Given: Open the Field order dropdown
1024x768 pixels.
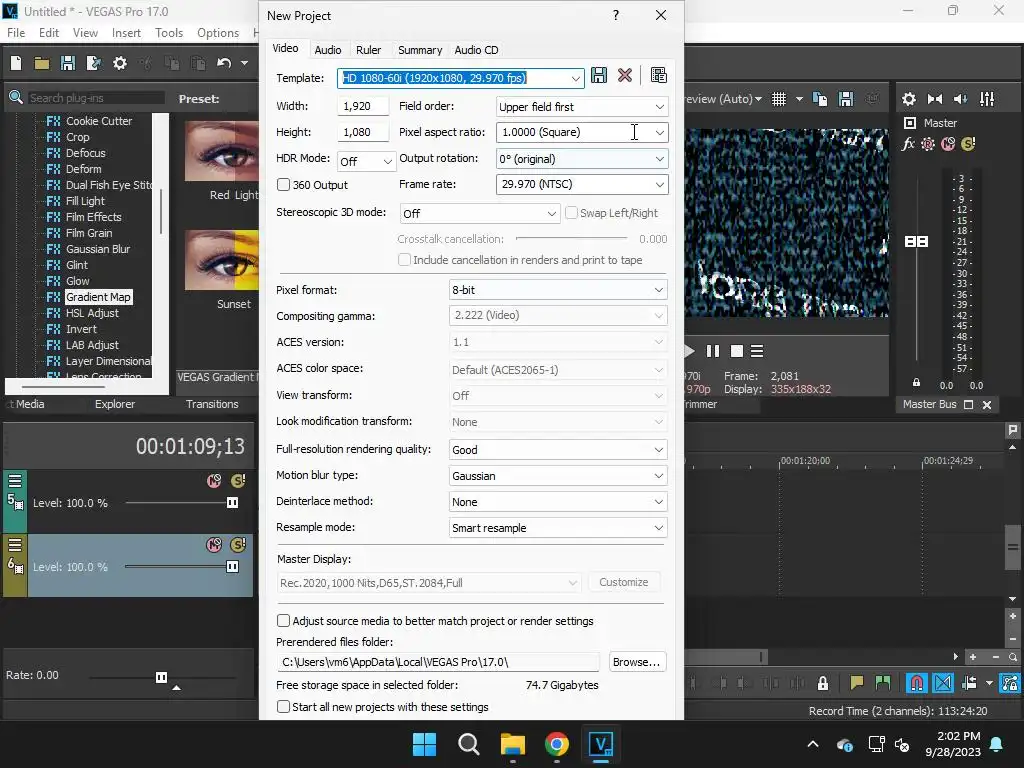Looking at the screenshot, I should click(x=660, y=106).
